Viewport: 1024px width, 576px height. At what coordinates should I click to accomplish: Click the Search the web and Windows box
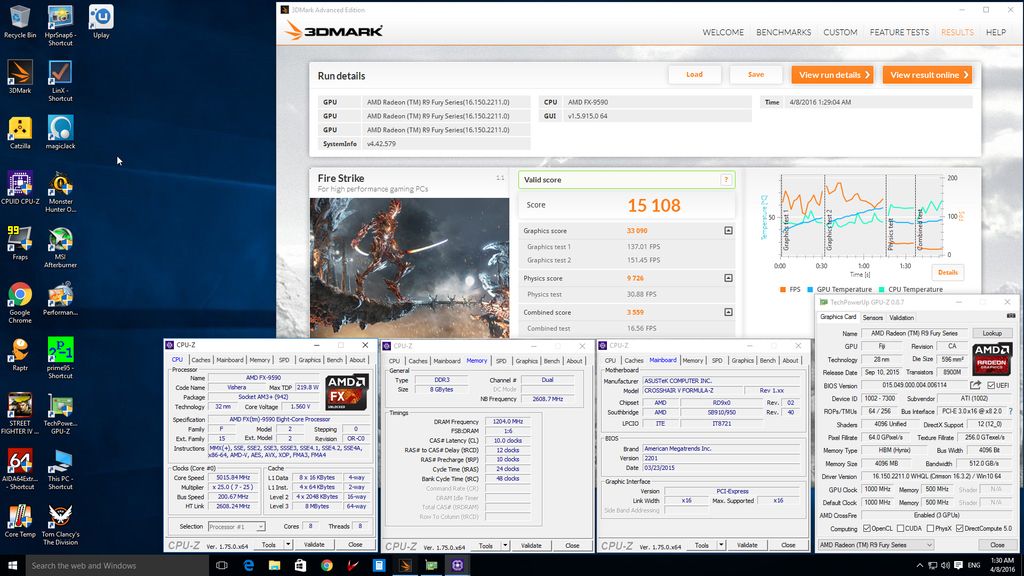pos(108,566)
